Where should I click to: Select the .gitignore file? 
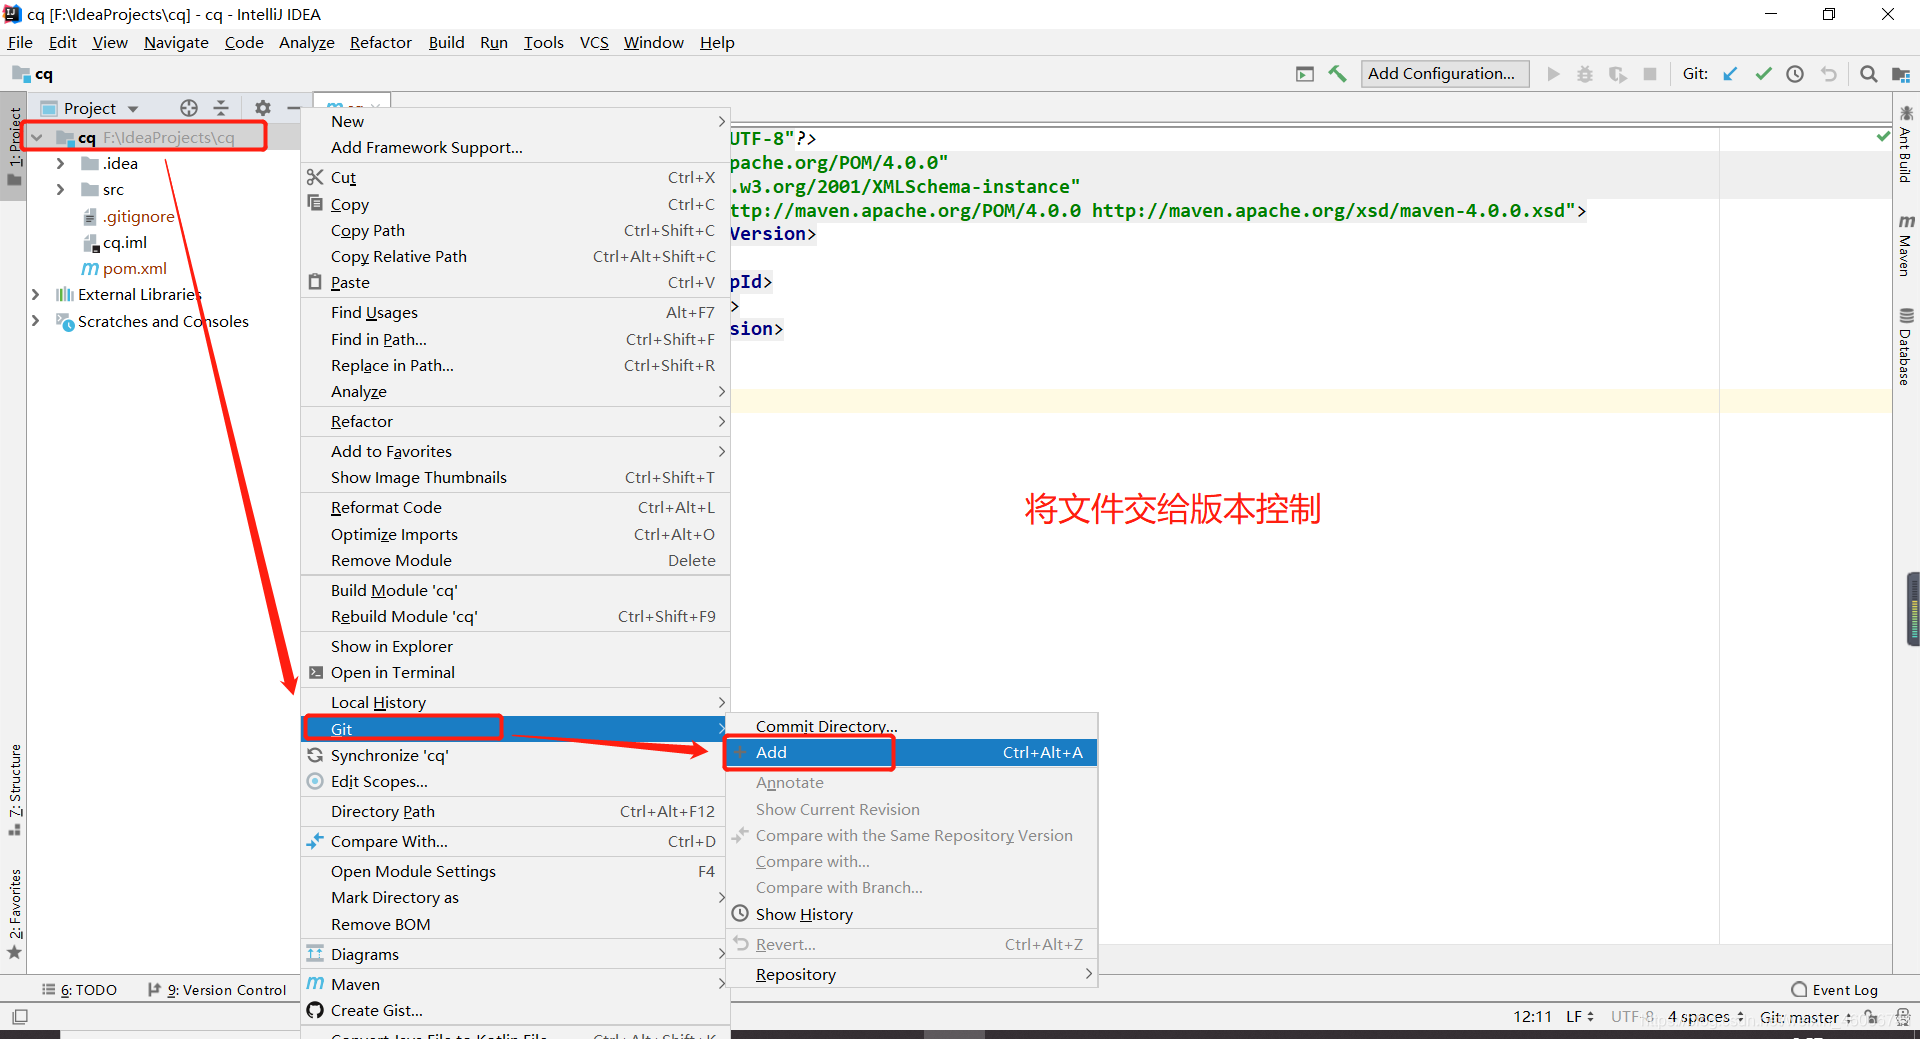click(x=138, y=217)
